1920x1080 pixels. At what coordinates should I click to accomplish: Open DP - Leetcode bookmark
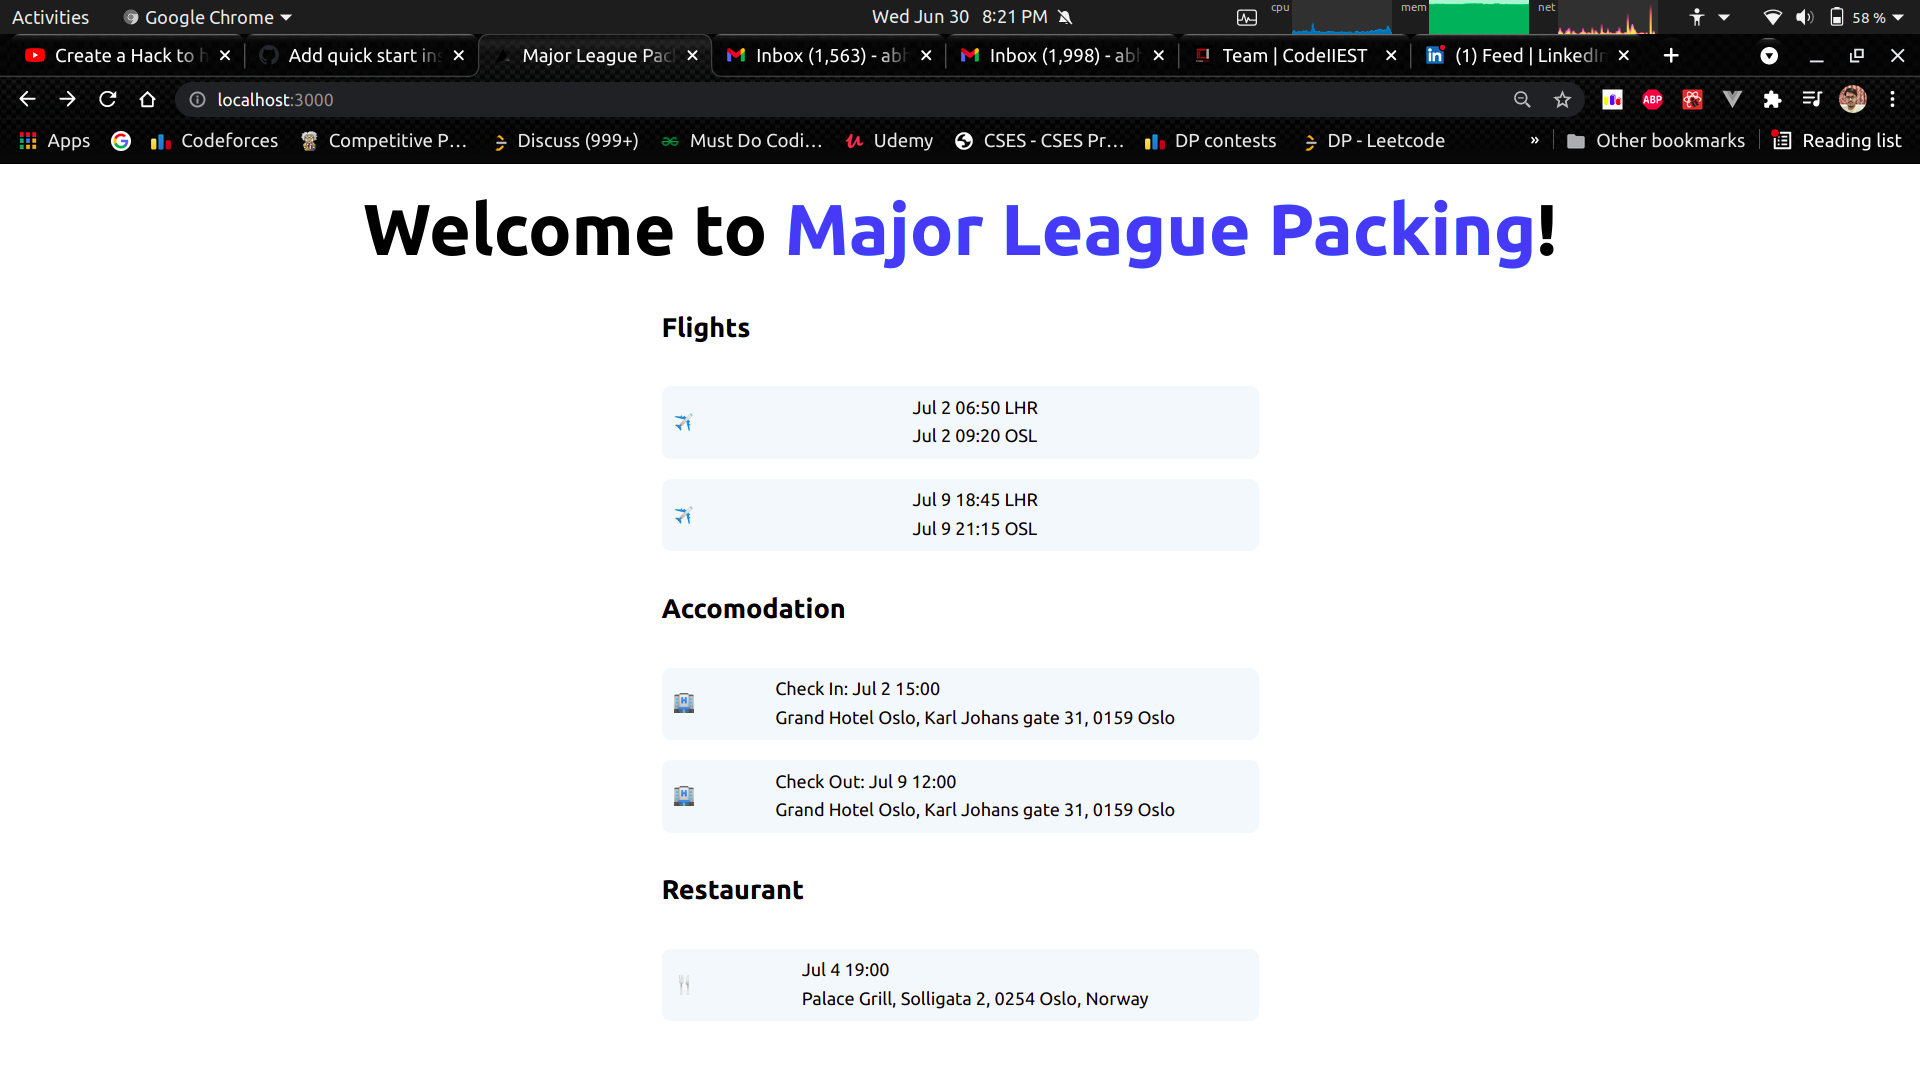1374,141
